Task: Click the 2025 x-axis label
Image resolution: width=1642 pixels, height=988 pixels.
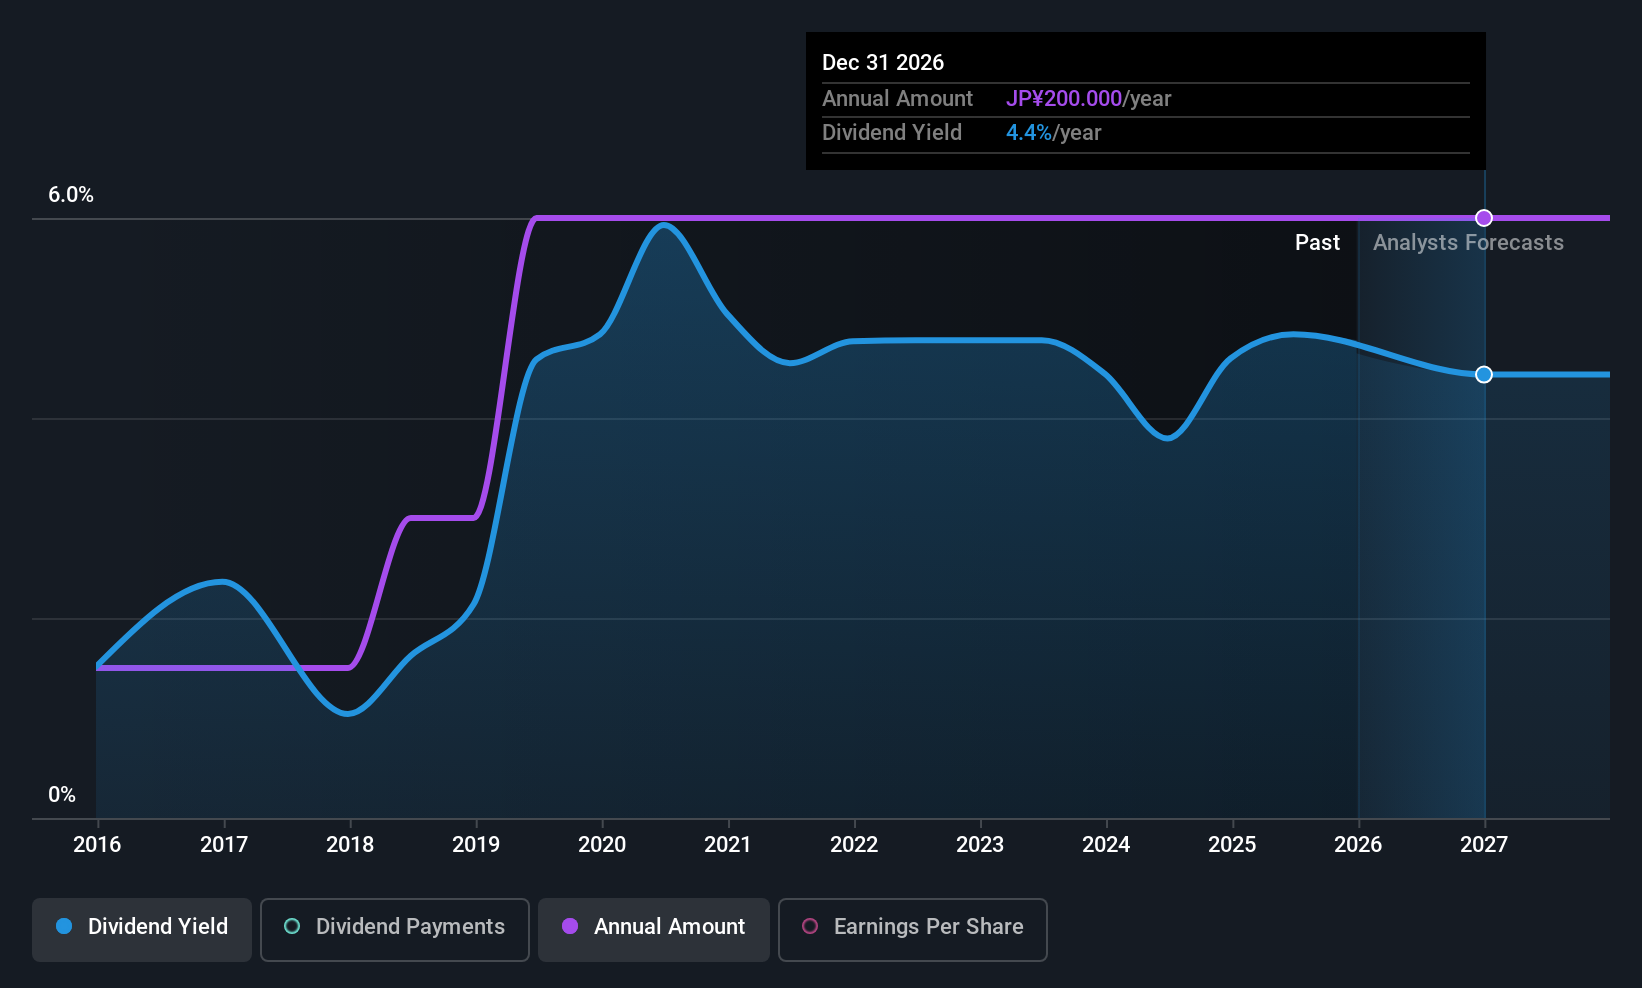Action: tap(1232, 845)
